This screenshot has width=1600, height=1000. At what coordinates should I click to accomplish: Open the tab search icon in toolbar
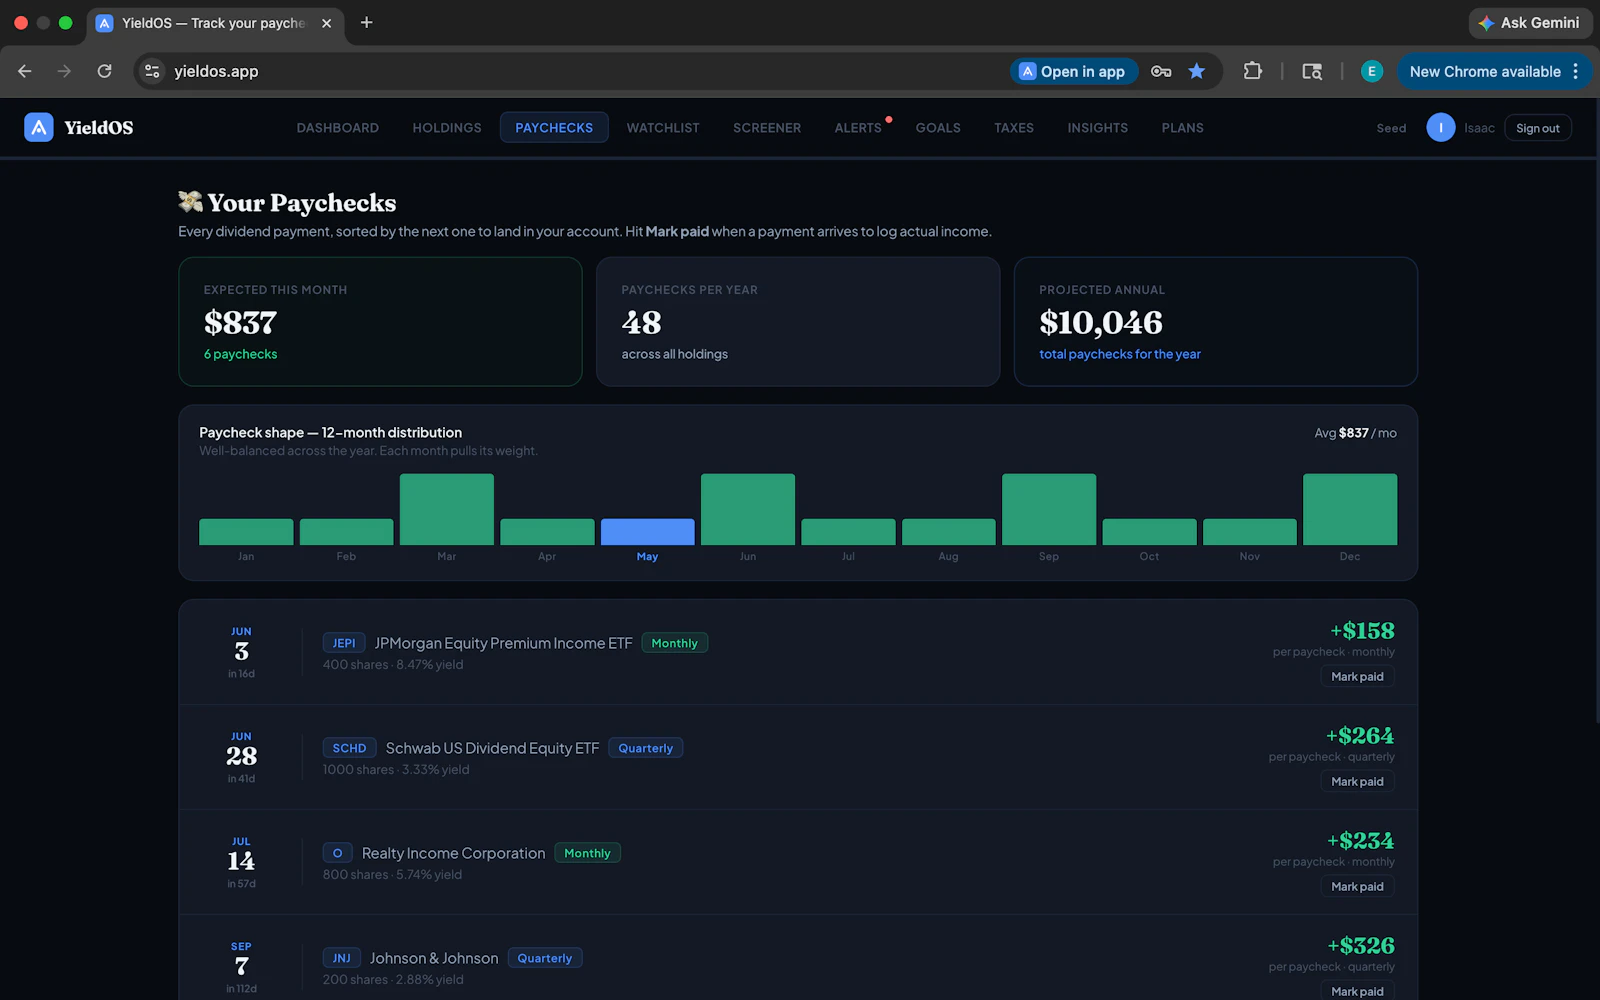[x=1312, y=71]
